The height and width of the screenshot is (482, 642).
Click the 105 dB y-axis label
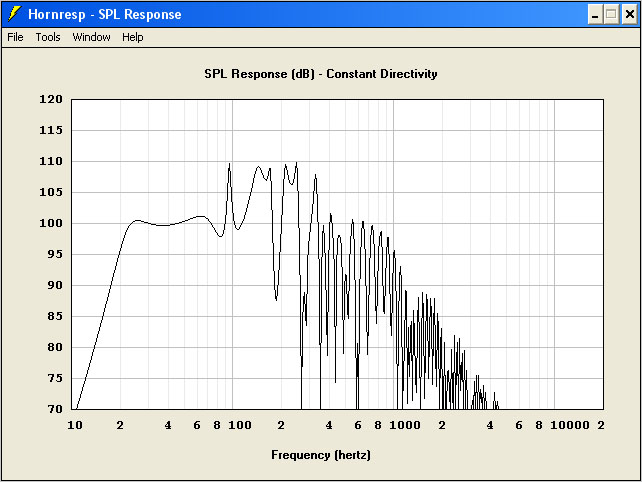(x=51, y=192)
